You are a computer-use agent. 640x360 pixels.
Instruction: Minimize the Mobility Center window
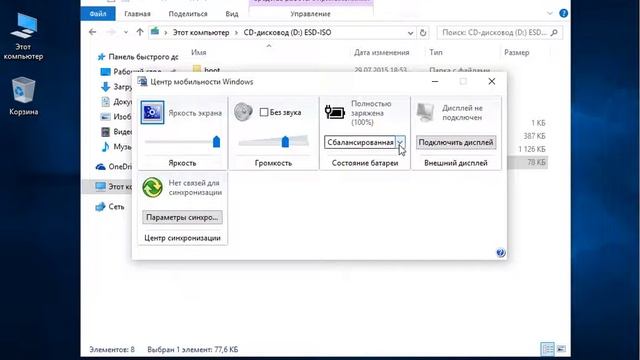point(435,82)
